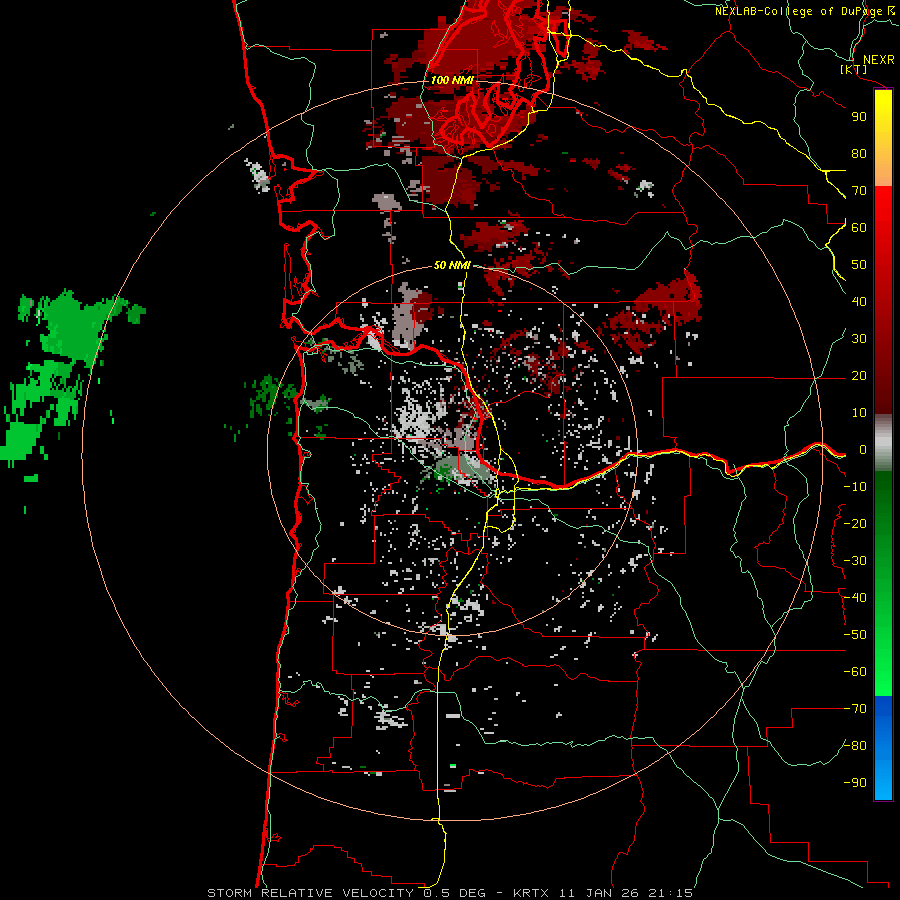Click the bright green segment of the color bar
900x900 pixels.
pyautogui.click(x=883, y=649)
